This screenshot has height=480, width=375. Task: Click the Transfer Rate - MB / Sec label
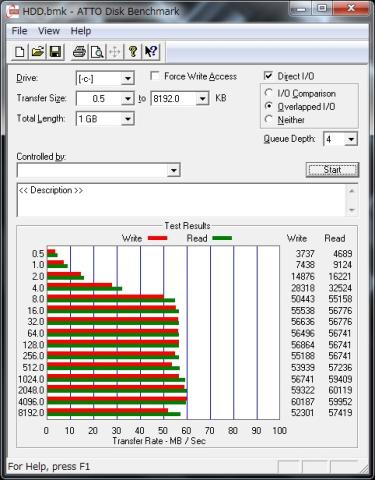(159, 441)
